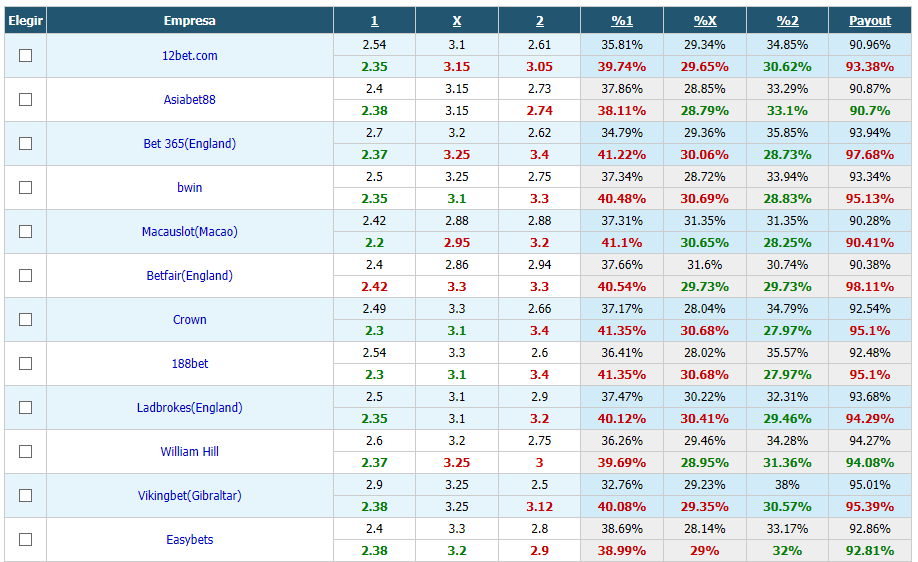
Task: Click William Hill current away odds 3
Action: click(x=540, y=463)
